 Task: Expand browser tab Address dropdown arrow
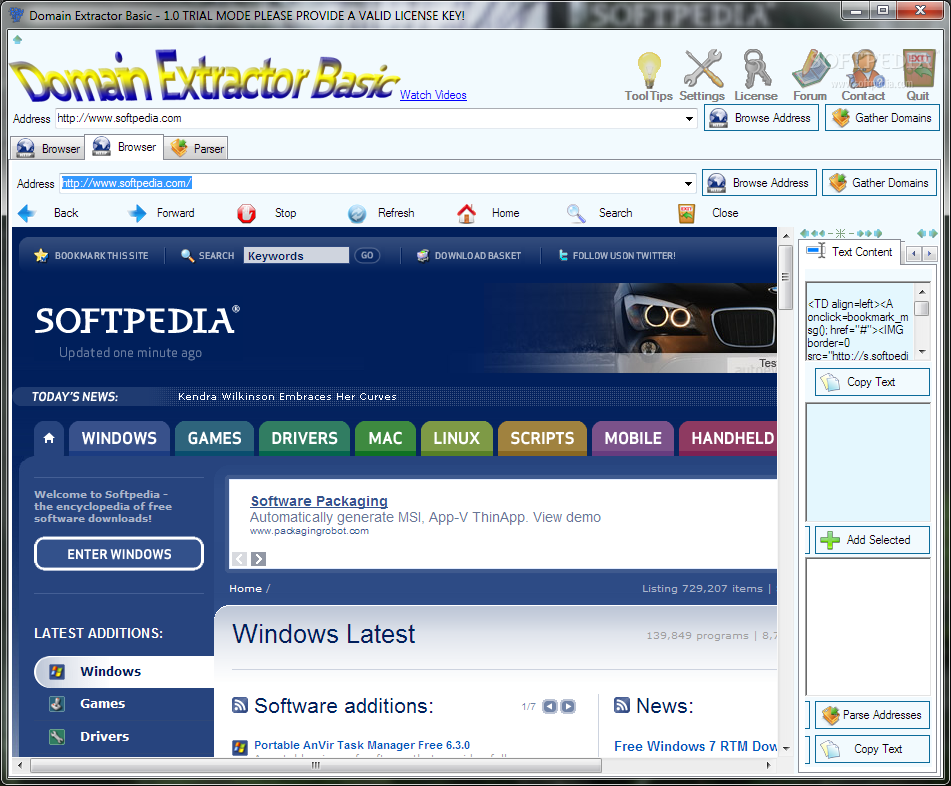pyautogui.click(x=688, y=183)
